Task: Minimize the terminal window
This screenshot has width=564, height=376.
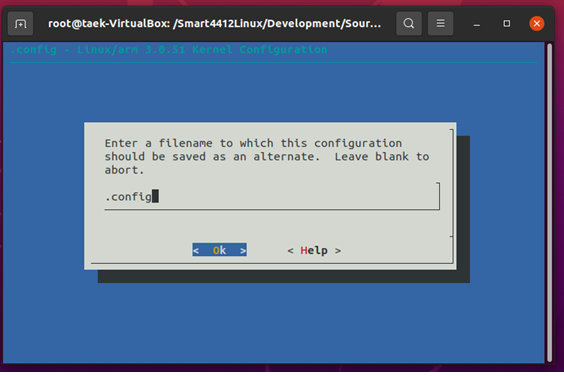Action: (477, 24)
